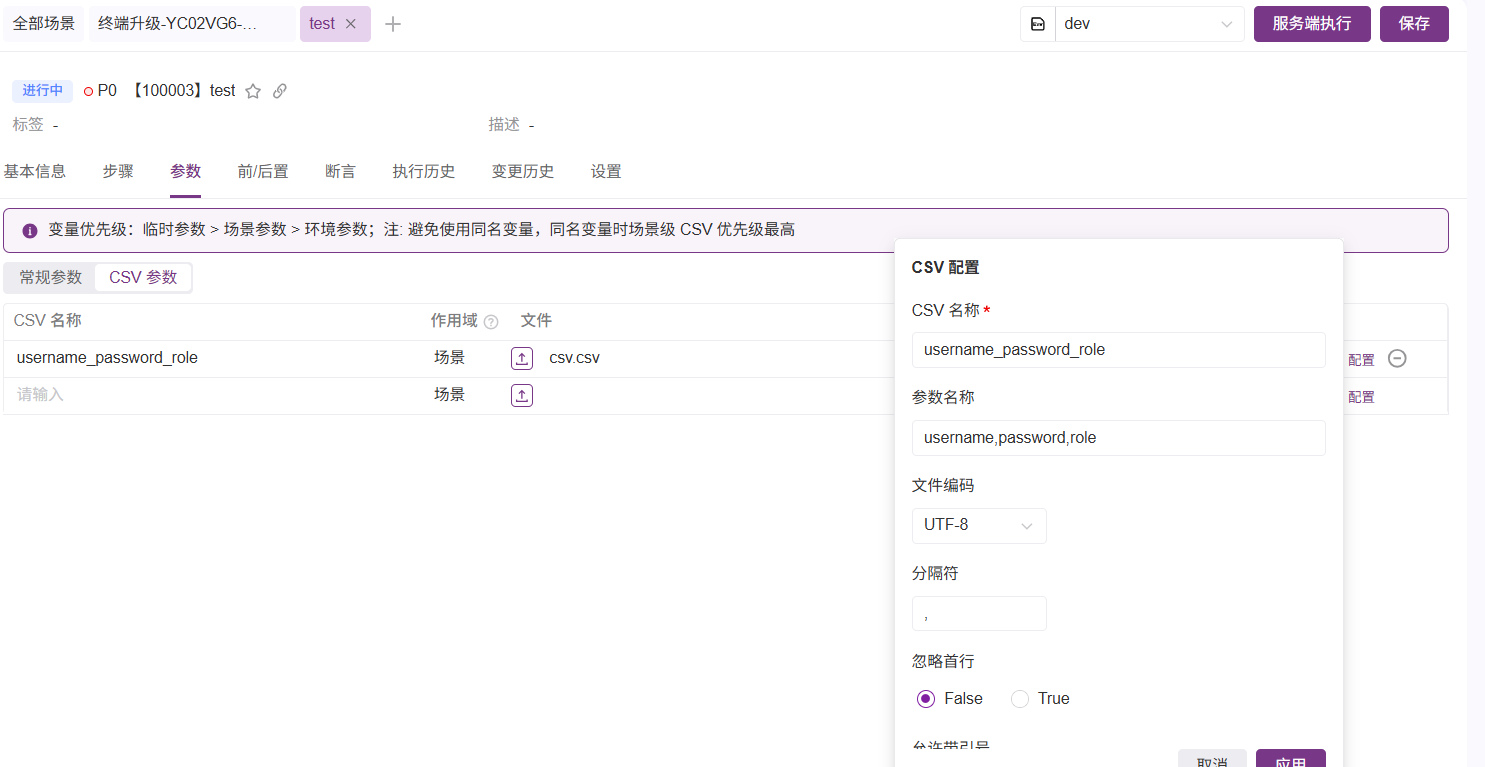Open the 步骤 tab

[118, 171]
